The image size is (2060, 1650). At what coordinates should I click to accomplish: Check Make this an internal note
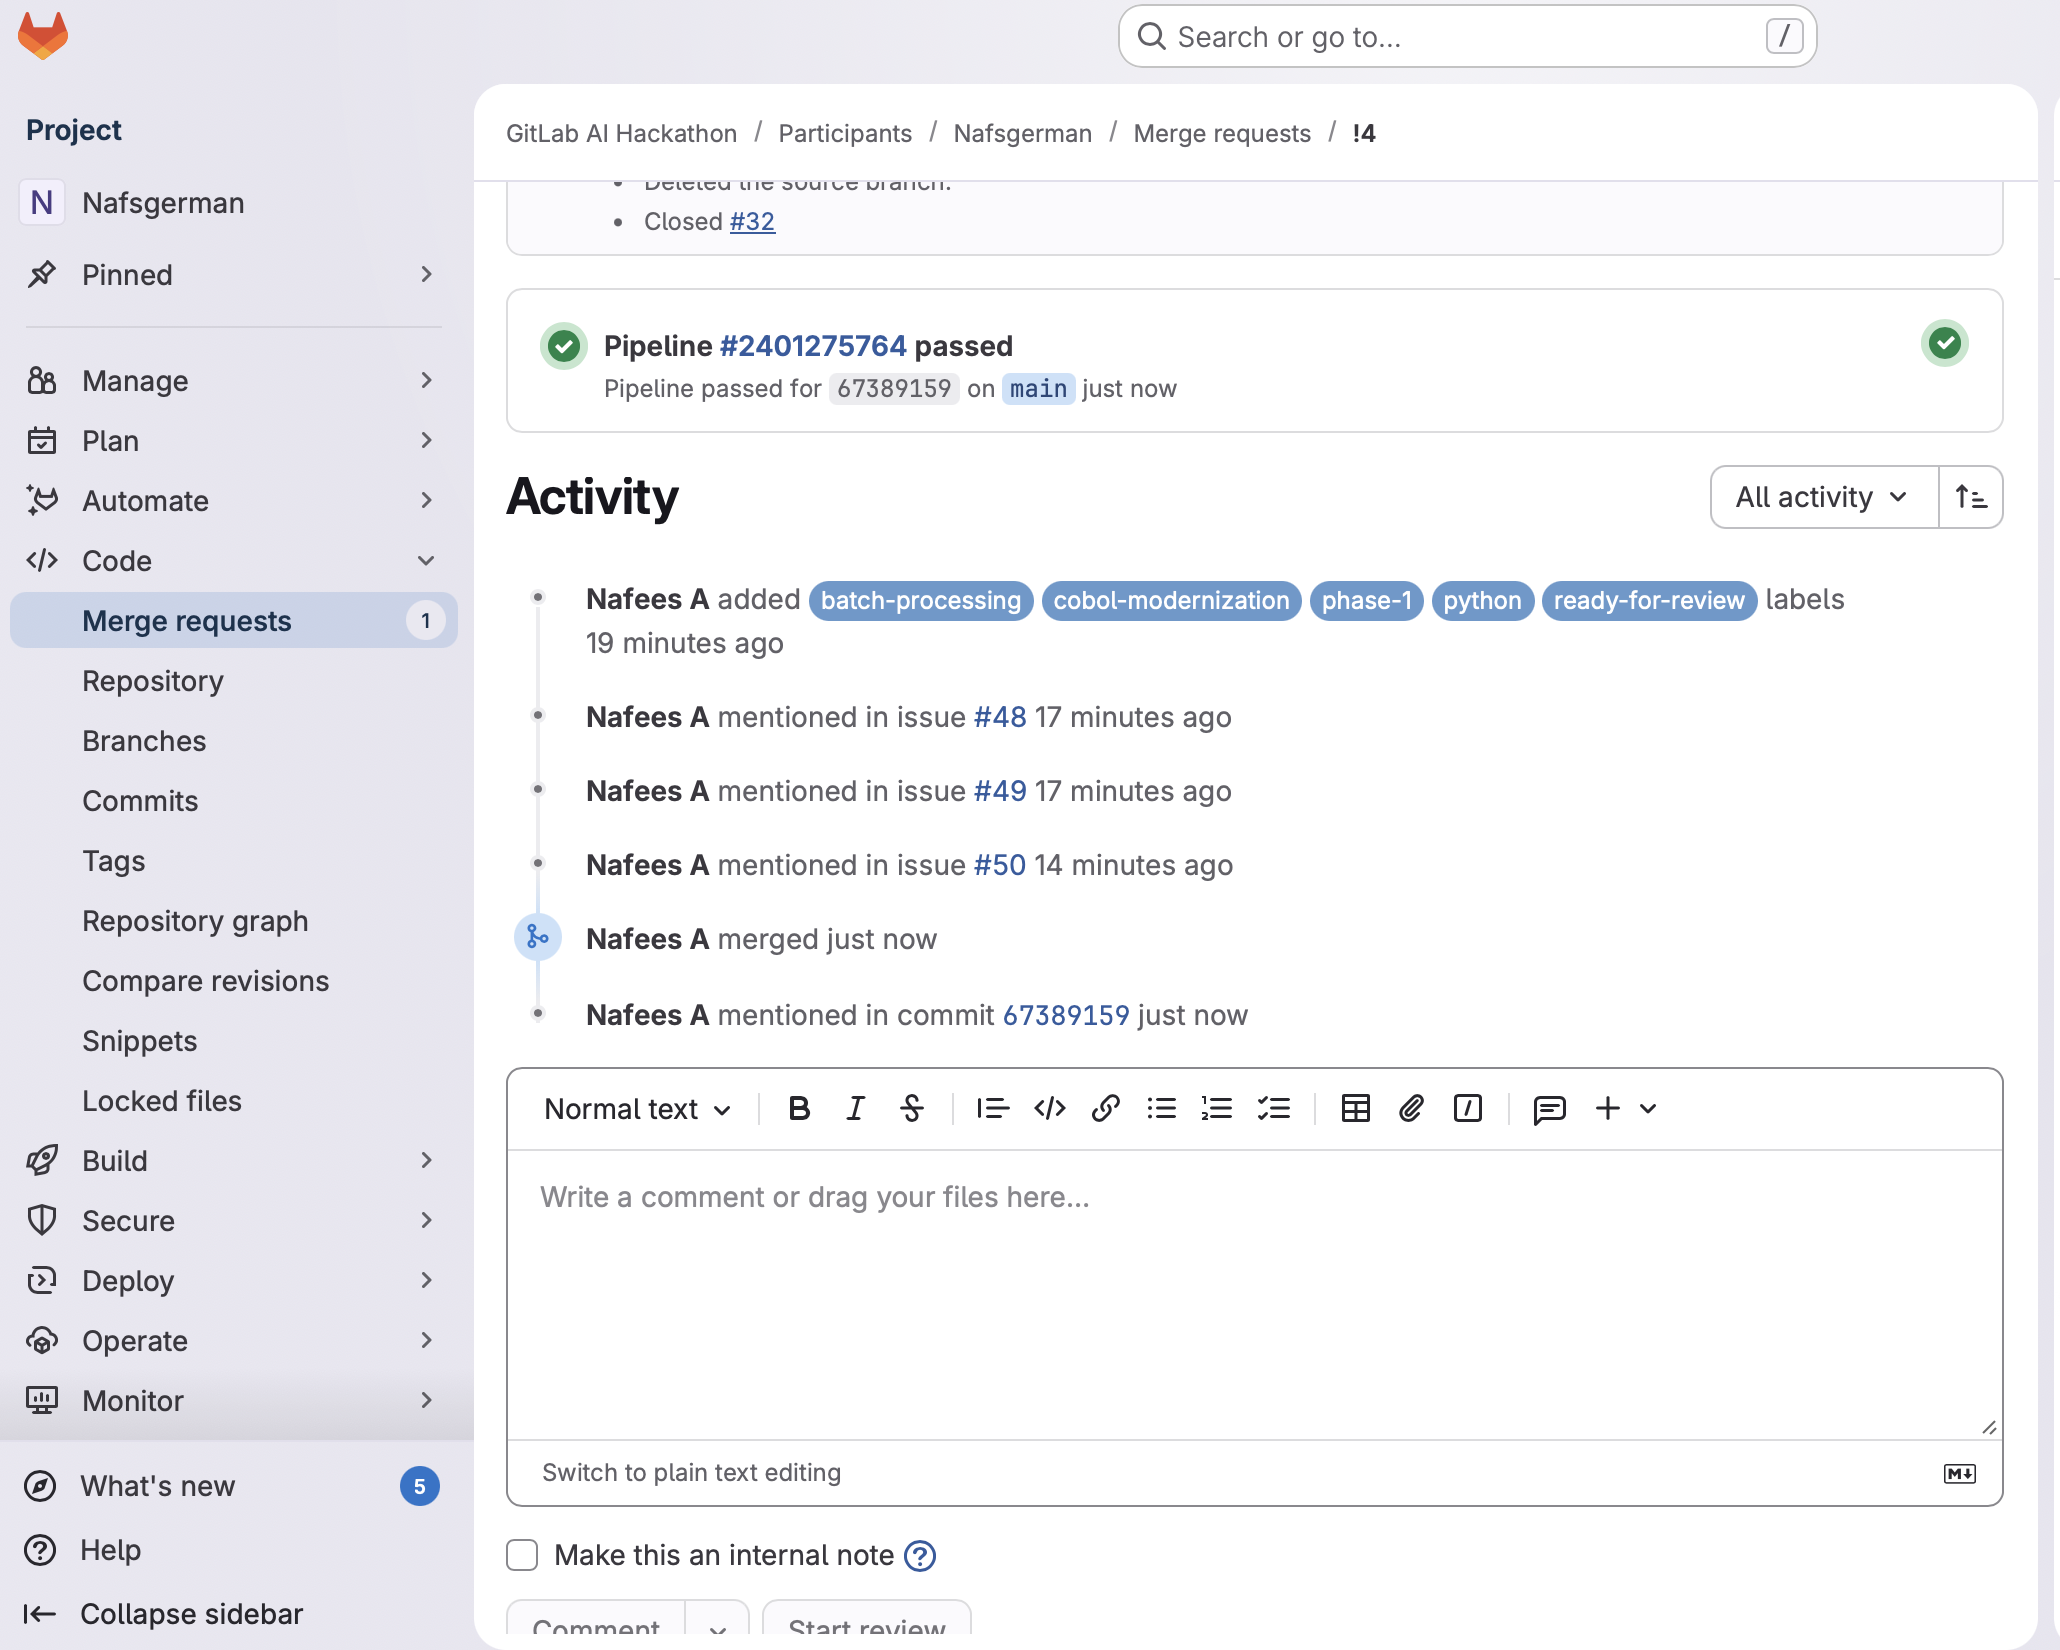(522, 1555)
